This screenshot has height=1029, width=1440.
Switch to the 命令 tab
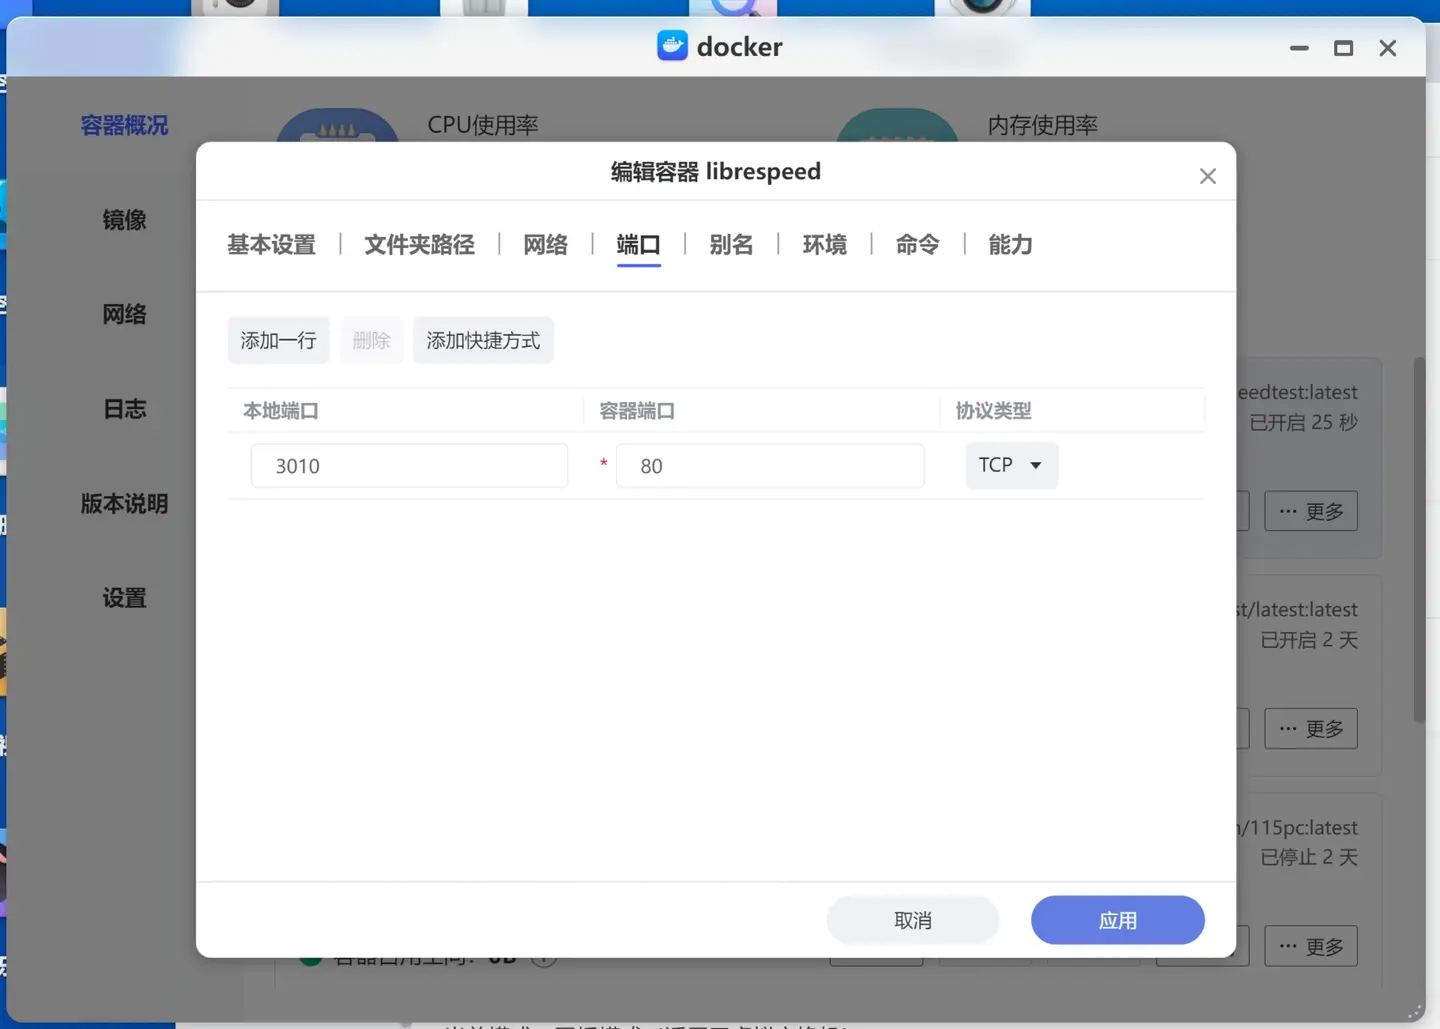(x=917, y=245)
